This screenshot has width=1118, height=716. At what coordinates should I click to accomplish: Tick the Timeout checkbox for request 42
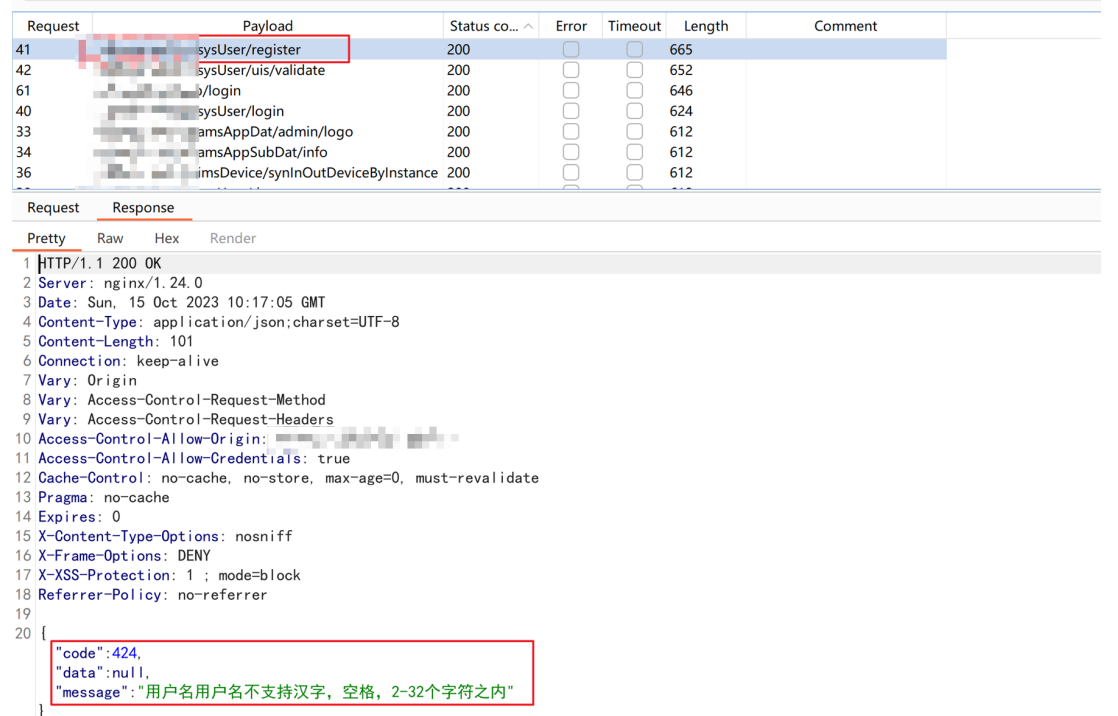coord(634,70)
